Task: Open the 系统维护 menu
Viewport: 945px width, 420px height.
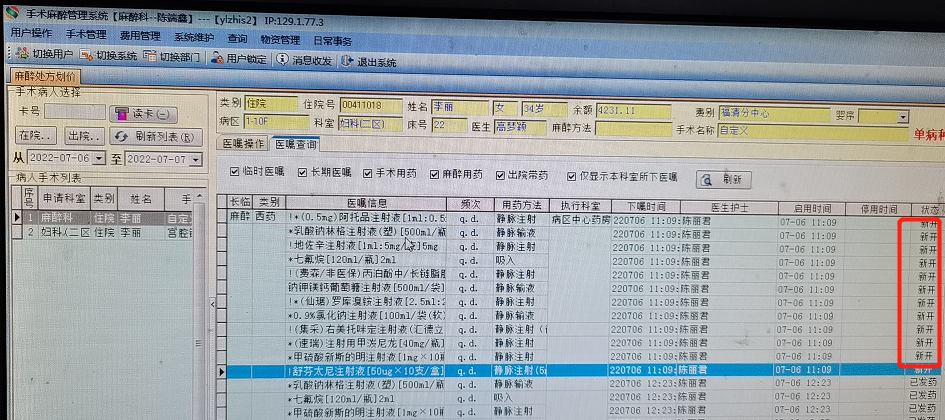Action: click(194, 37)
